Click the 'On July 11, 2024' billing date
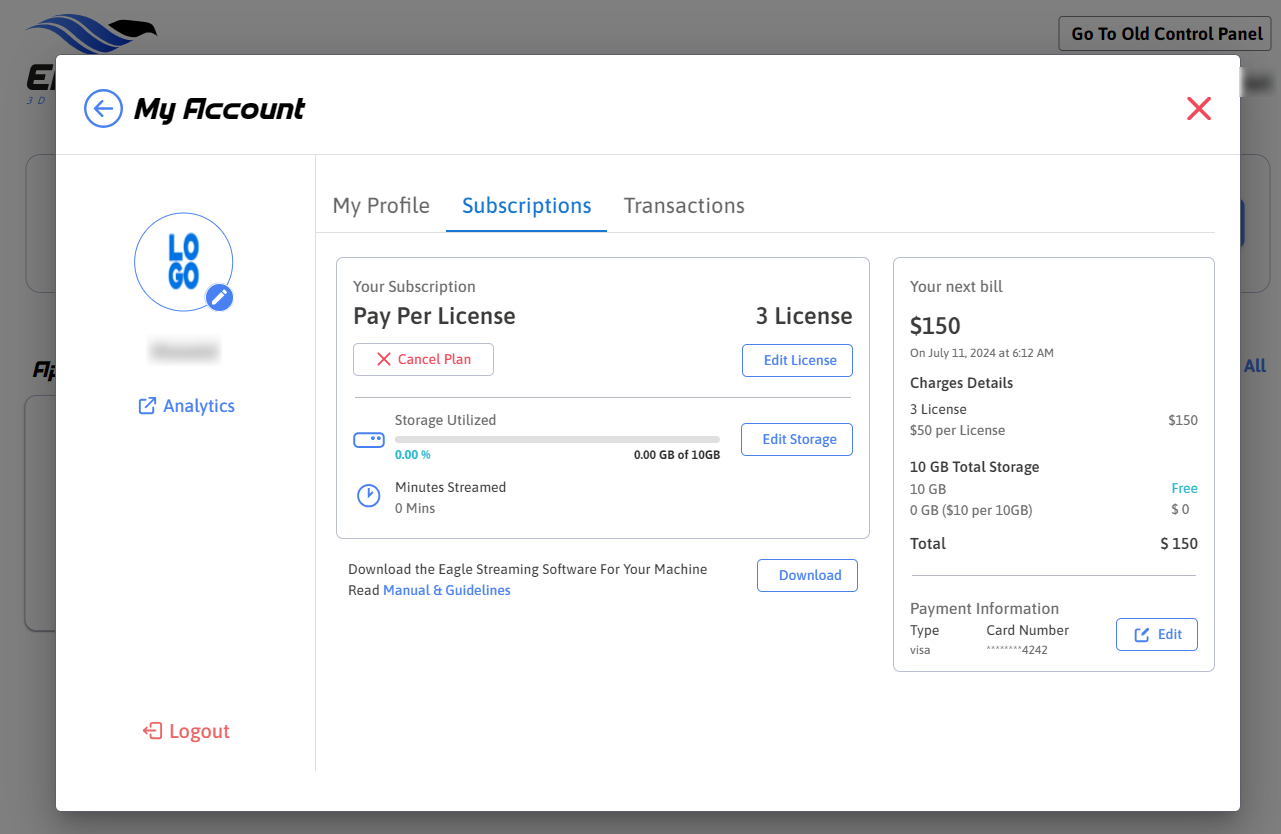Screen dimensions: 1281x834 [982, 353]
